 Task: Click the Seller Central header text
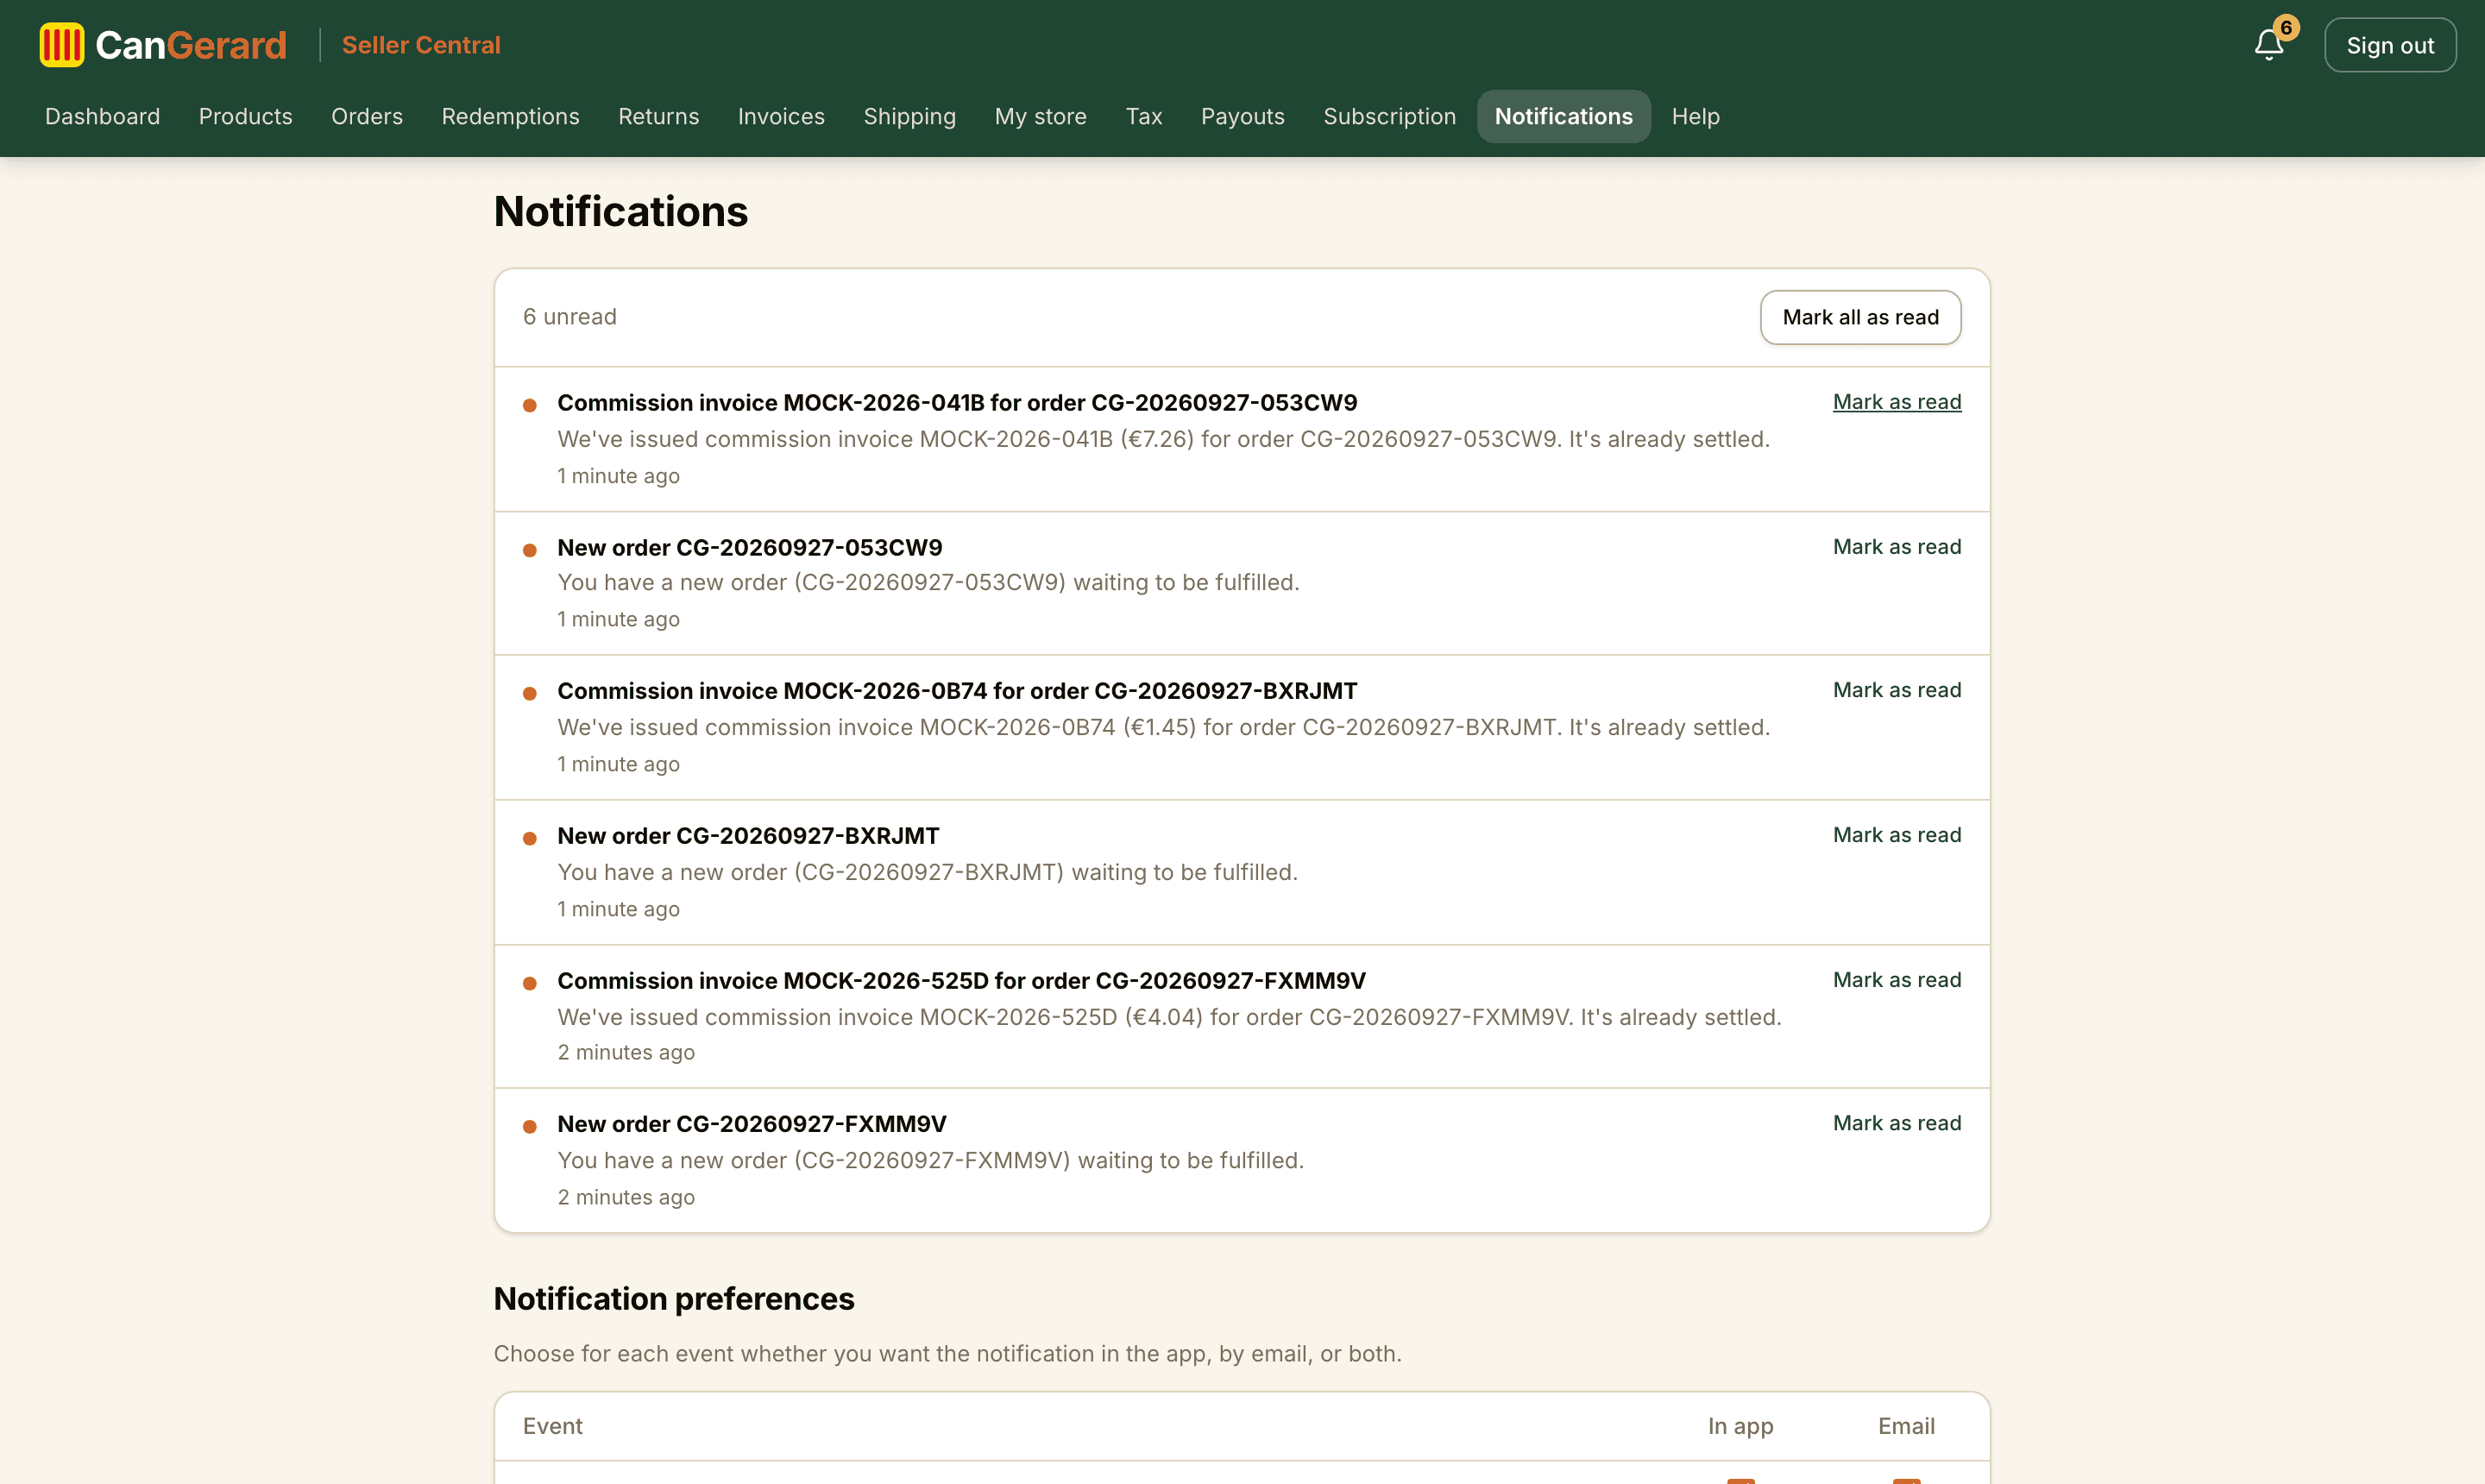(421, 45)
